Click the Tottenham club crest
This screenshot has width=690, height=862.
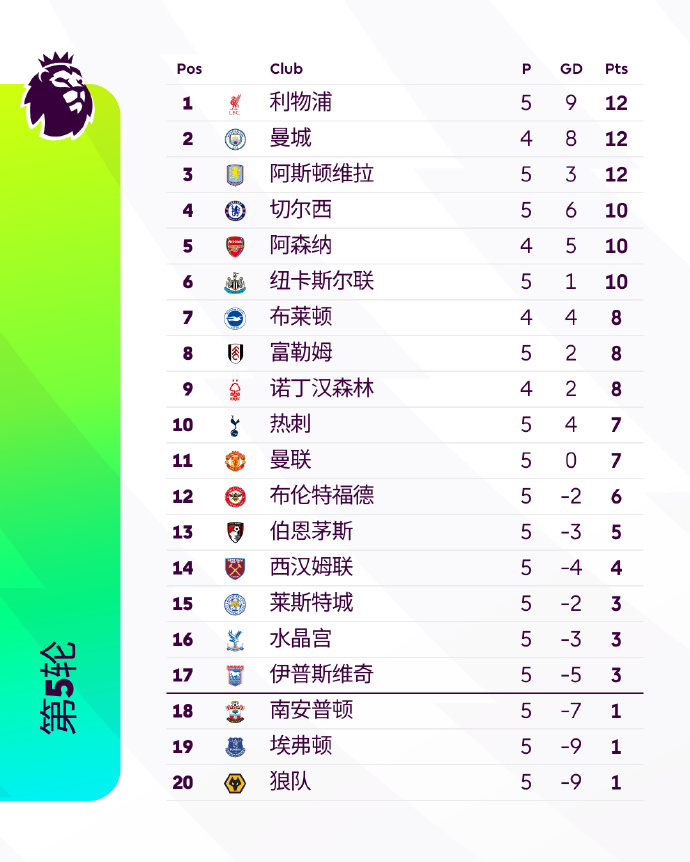235,425
